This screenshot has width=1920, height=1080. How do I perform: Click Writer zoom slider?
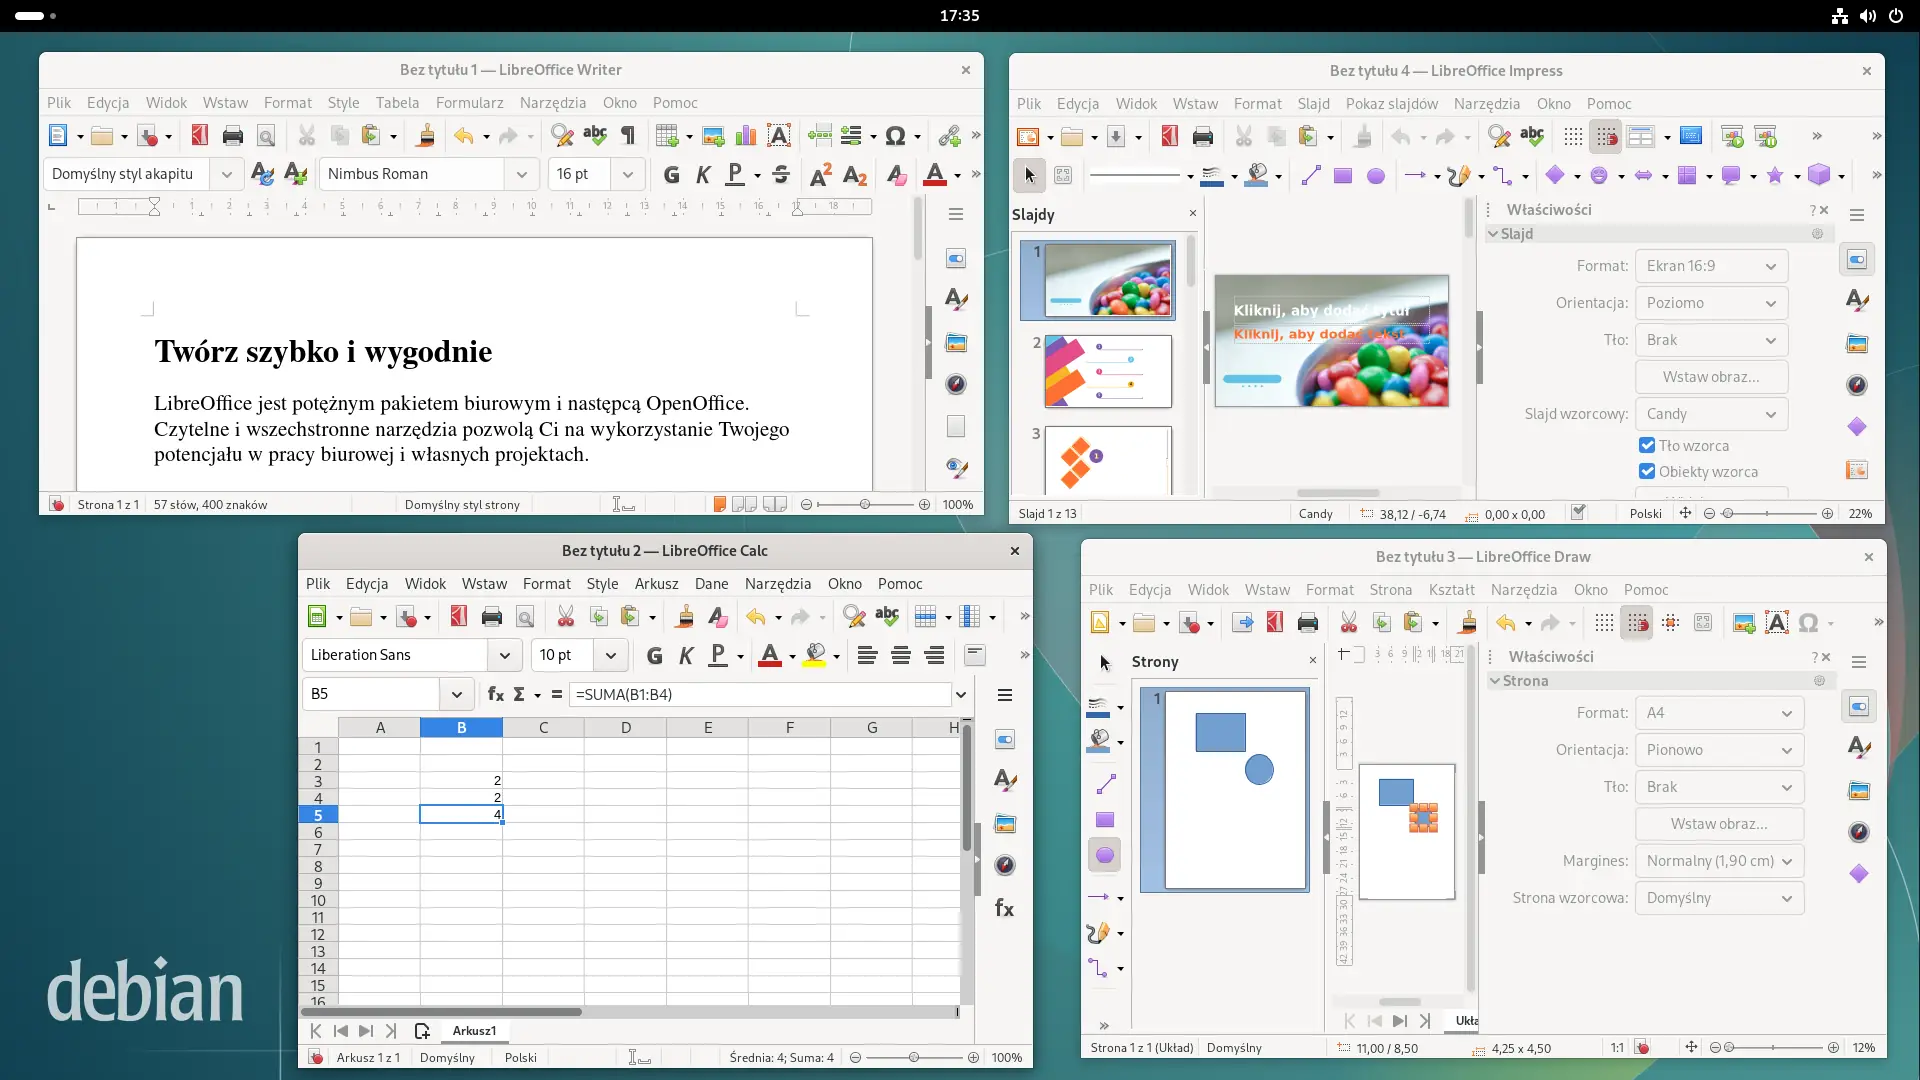[x=865, y=505]
